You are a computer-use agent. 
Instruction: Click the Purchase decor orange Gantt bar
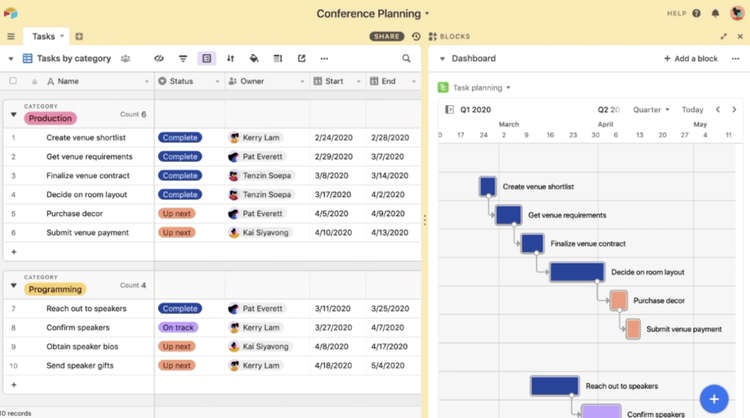tap(619, 300)
